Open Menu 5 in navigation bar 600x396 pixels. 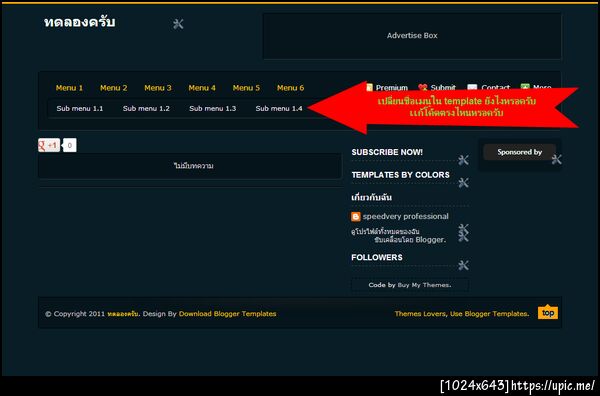[x=246, y=88]
